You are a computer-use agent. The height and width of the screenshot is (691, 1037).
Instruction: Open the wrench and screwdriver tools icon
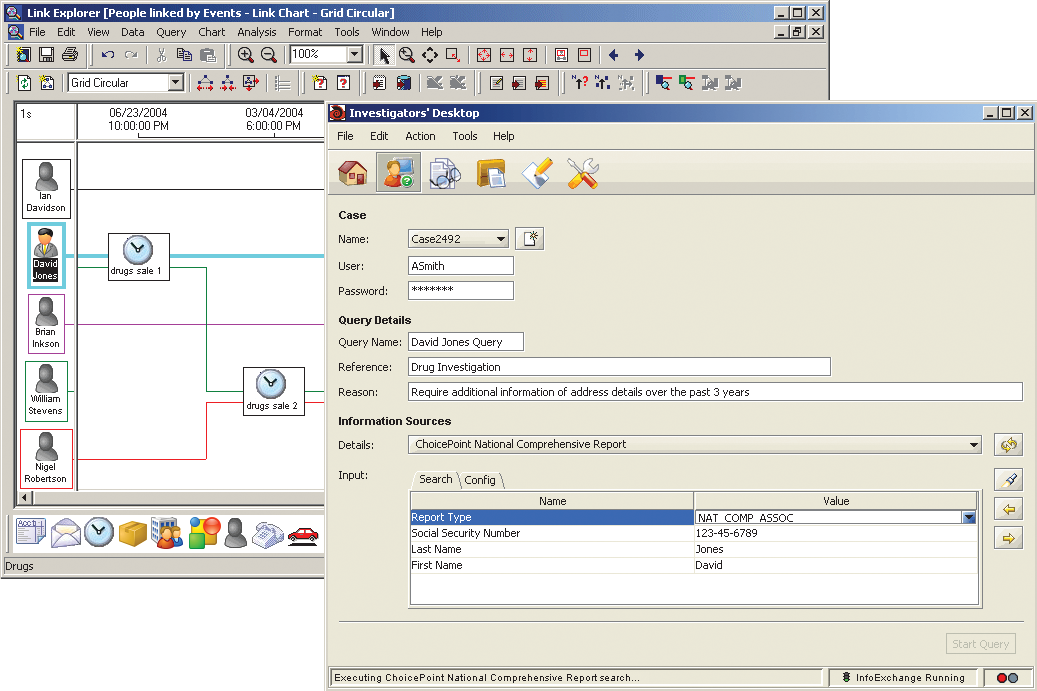tap(582, 173)
